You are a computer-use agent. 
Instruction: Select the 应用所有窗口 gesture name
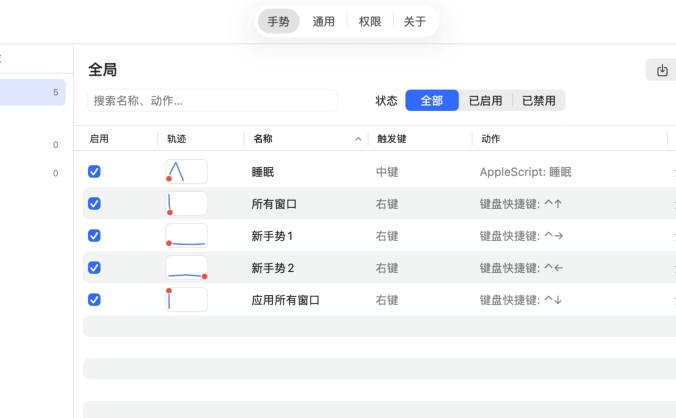click(x=285, y=300)
